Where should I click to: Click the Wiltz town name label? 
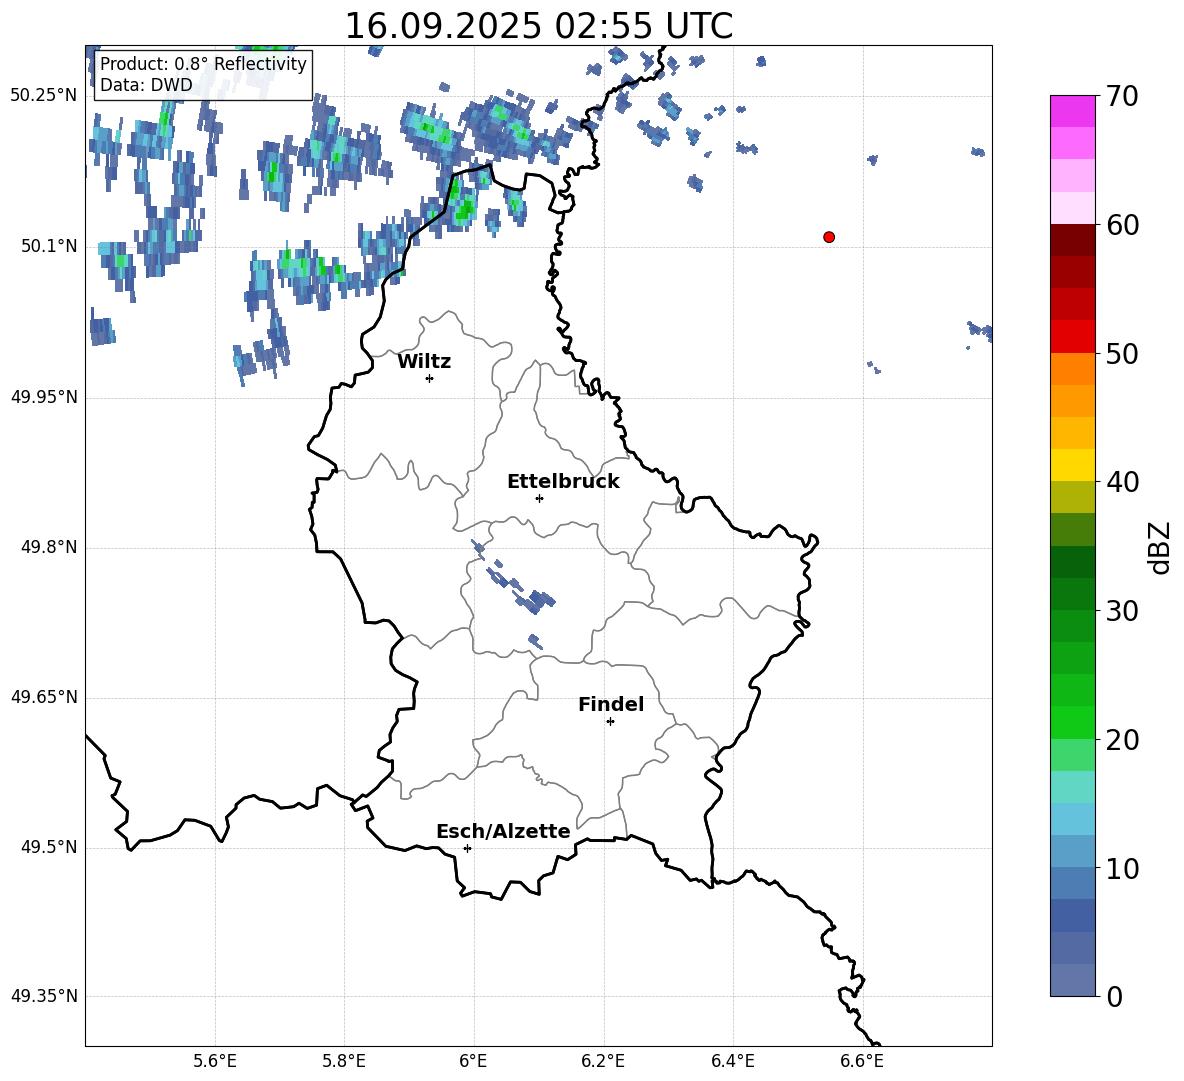[x=424, y=362]
